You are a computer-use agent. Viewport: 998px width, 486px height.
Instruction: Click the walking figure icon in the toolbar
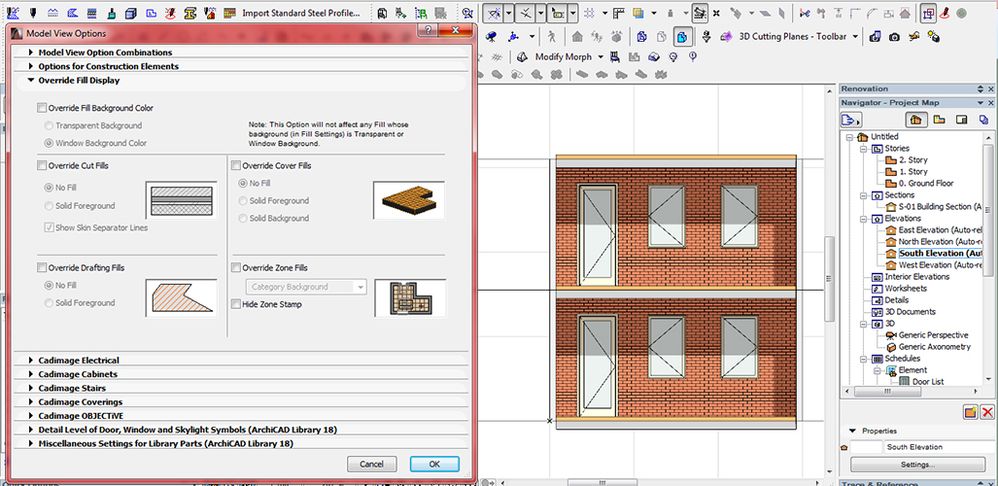point(551,36)
